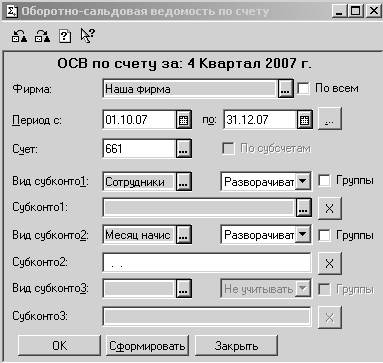This screenshot has width=383, height=363.
Task: Open calendar for period start date
Action: [x=183, y=120]
